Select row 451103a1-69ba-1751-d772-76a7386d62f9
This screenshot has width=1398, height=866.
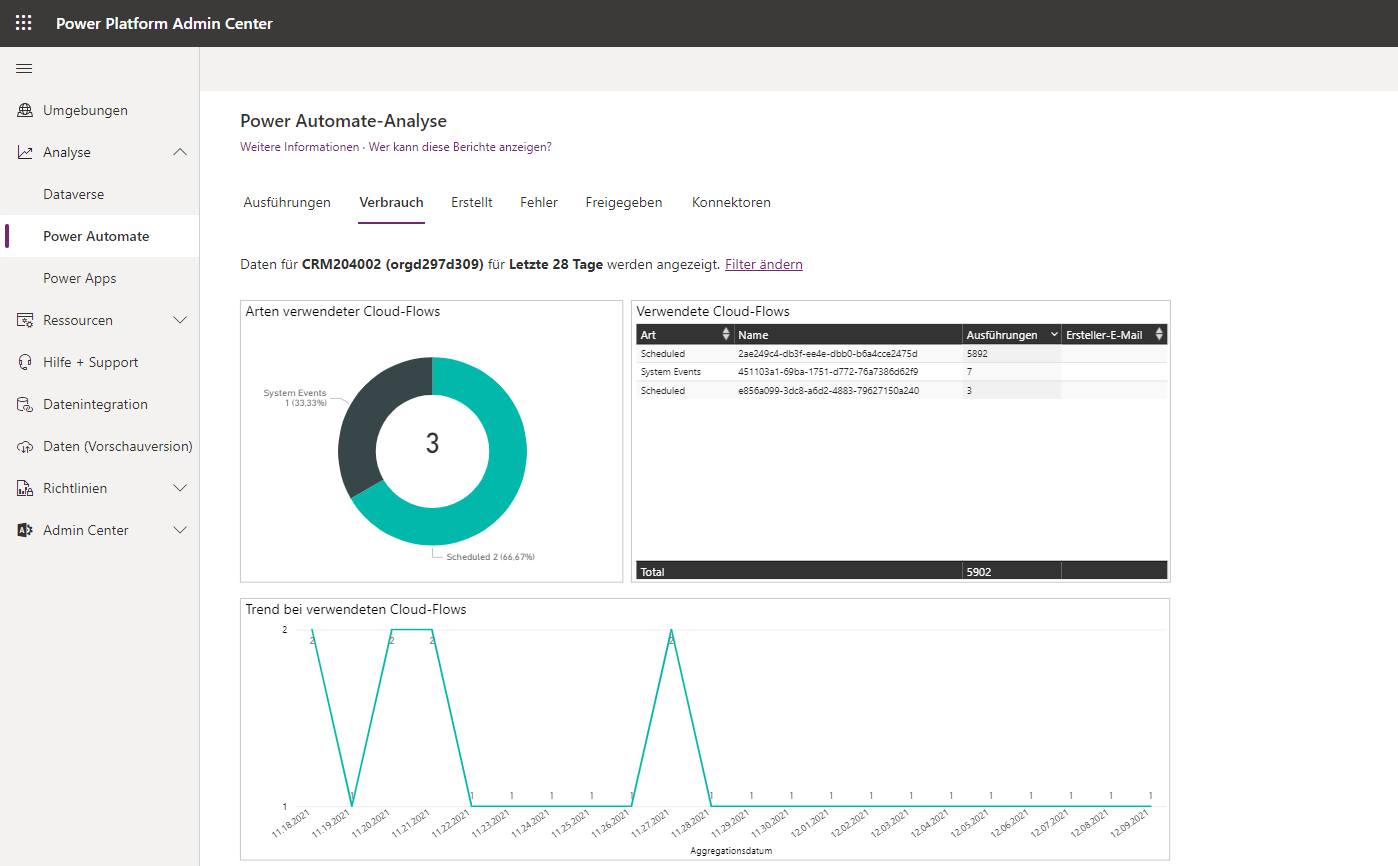901,372
